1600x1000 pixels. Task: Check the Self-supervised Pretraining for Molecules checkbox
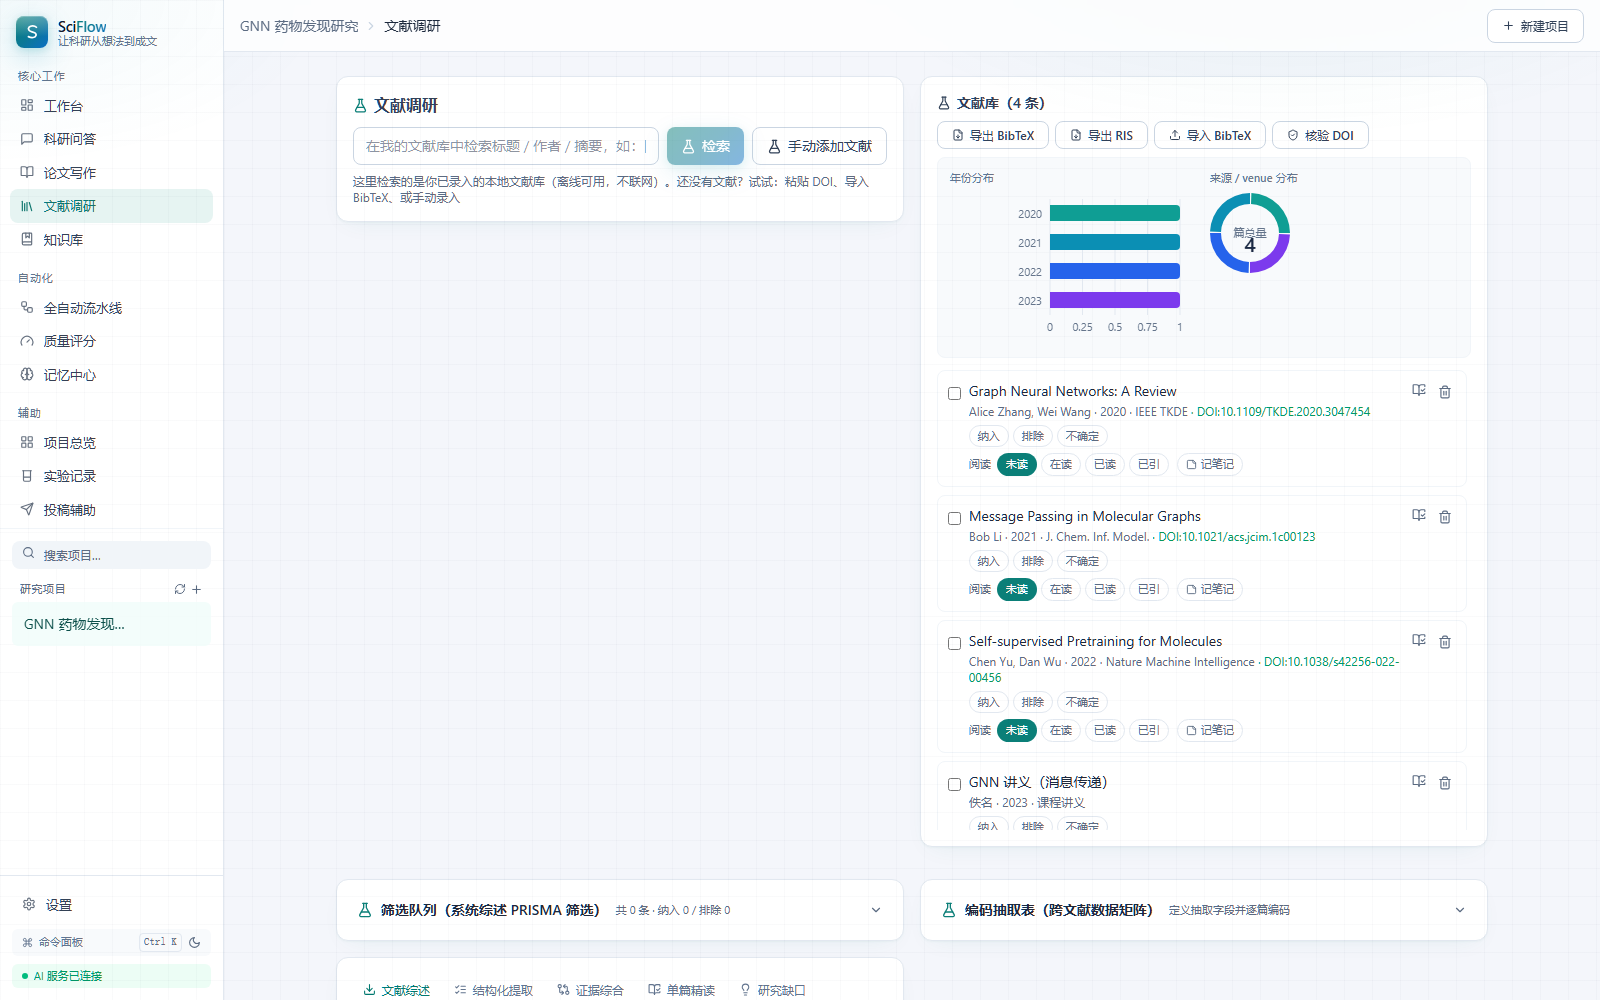(954, 643)
